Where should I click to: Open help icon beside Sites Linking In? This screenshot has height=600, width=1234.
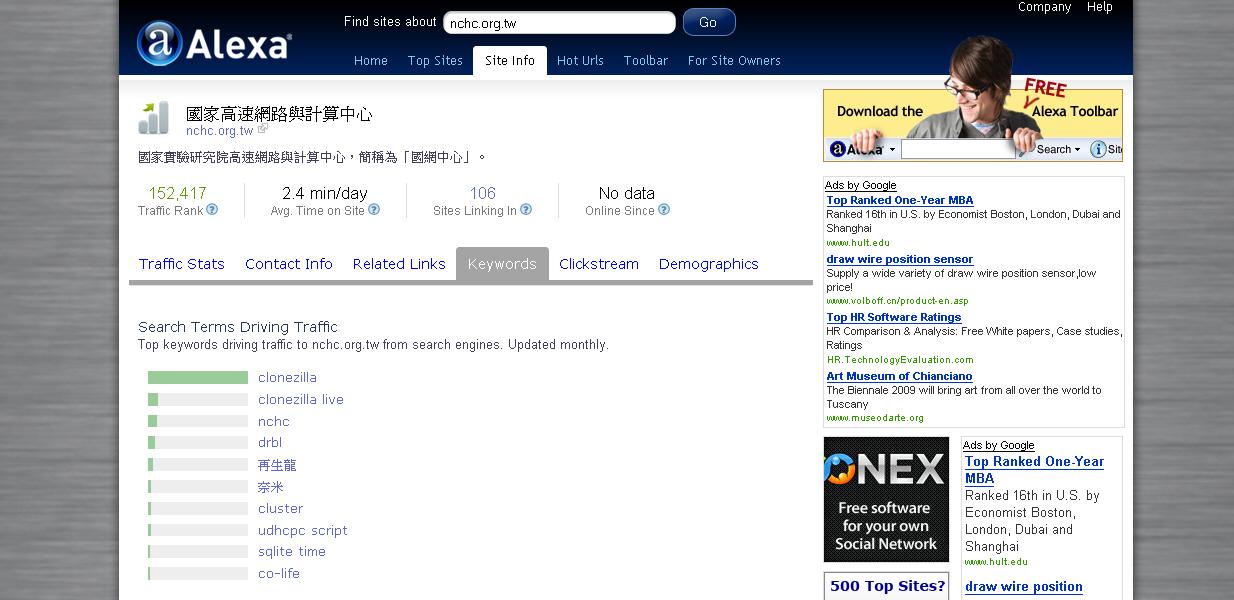click(526, 210)
